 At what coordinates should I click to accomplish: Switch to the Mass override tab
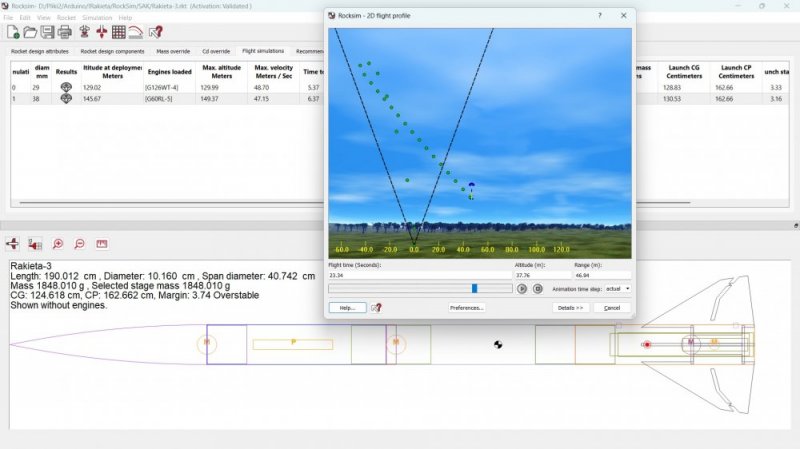173,52
